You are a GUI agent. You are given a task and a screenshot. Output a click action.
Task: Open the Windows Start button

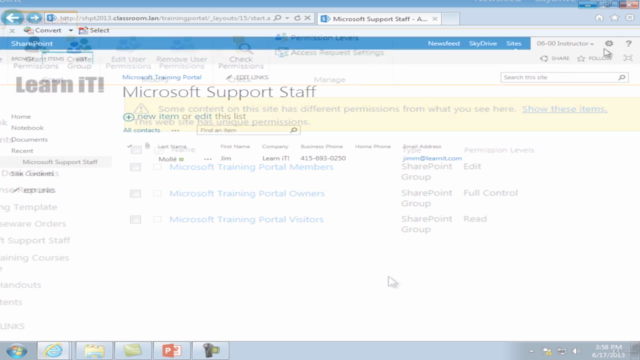pyautogui.click(x=17, y=351)
